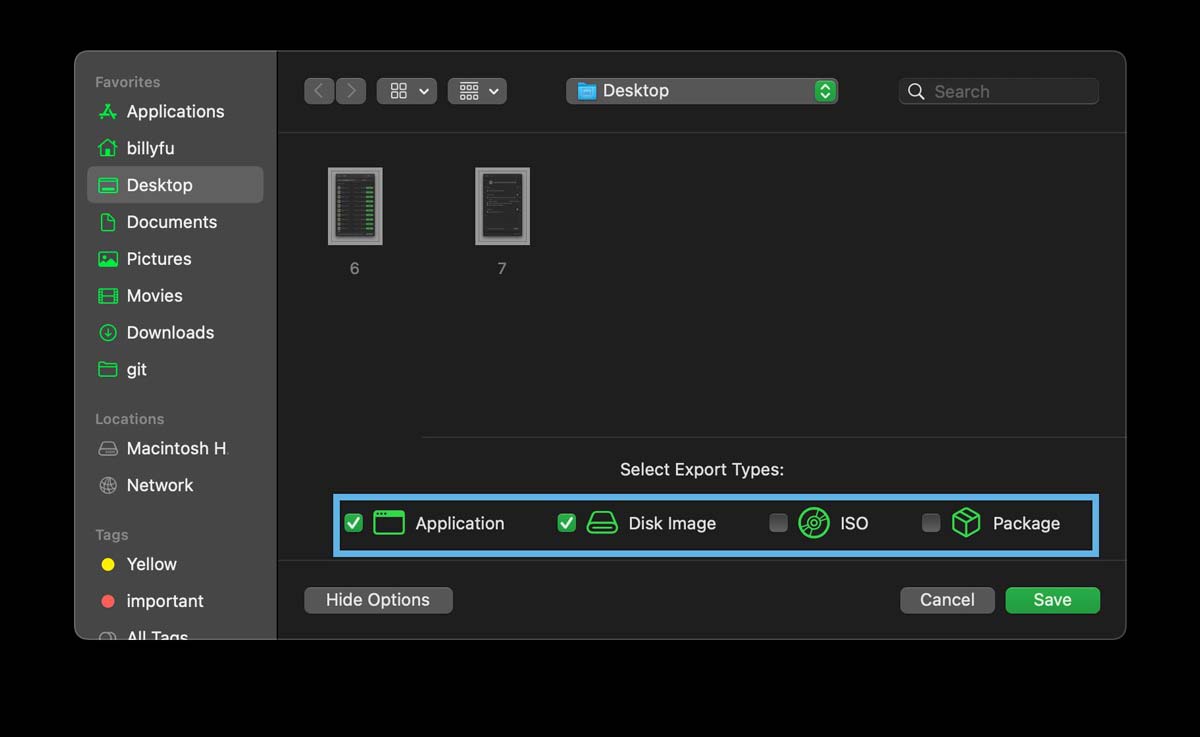The width and height of the screenshot is (1200, 737).
Task: Uncheck the Disk Image export checkbox
Action: pyautogui.click(x=567, y=523)
